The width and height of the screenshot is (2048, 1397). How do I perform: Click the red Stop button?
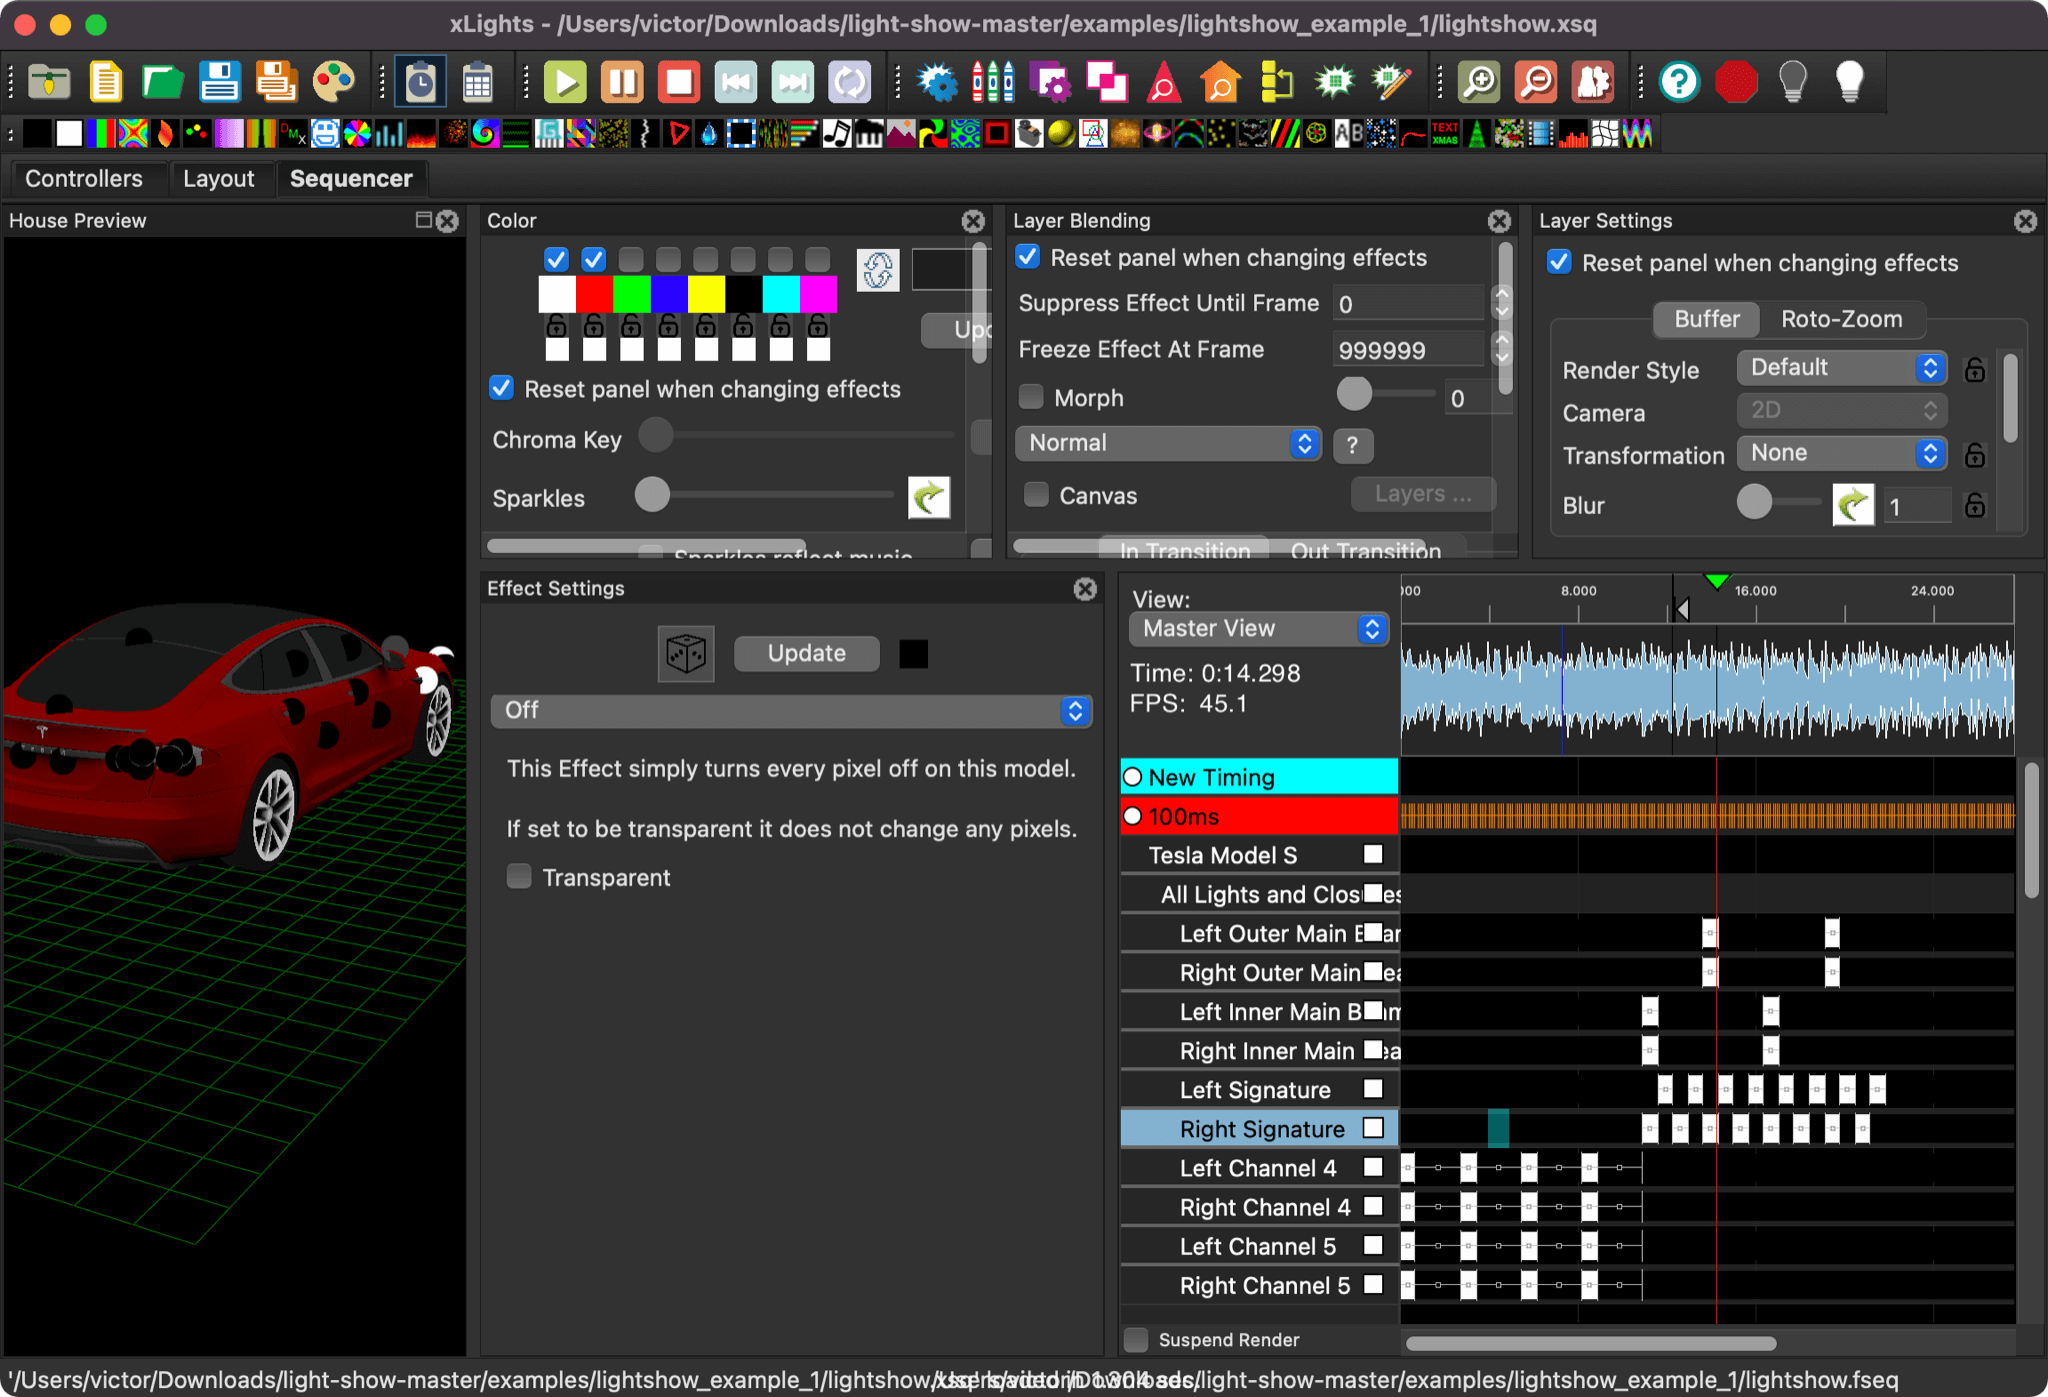point(679,82)
